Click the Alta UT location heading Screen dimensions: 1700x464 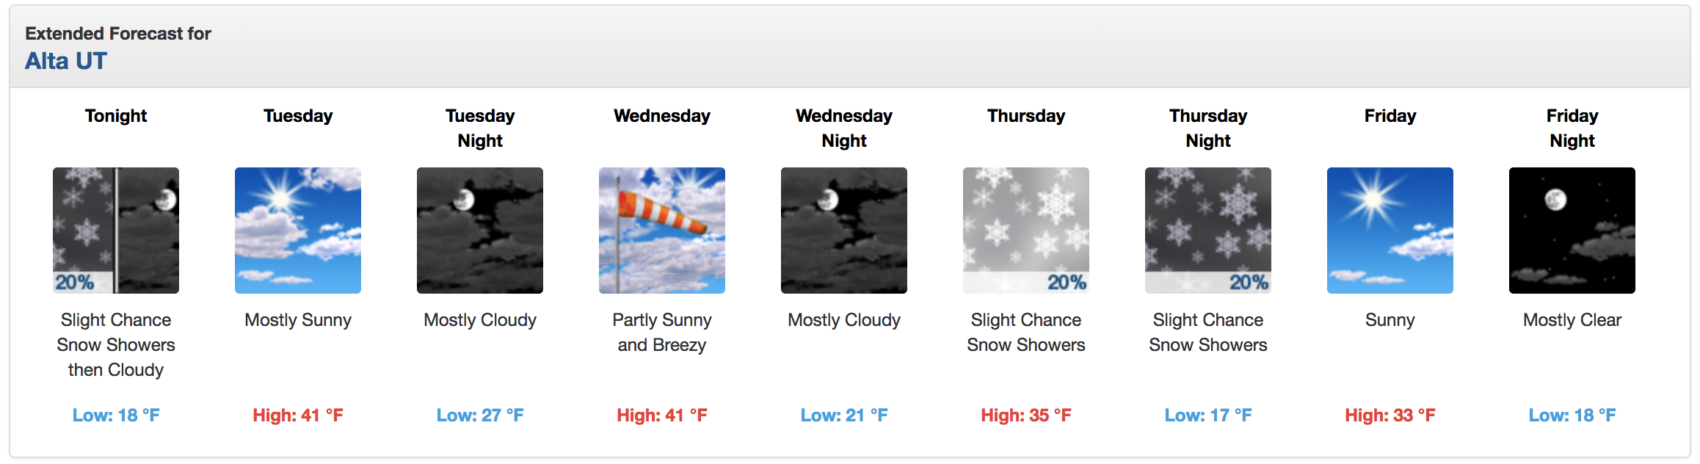coord(66,61)
